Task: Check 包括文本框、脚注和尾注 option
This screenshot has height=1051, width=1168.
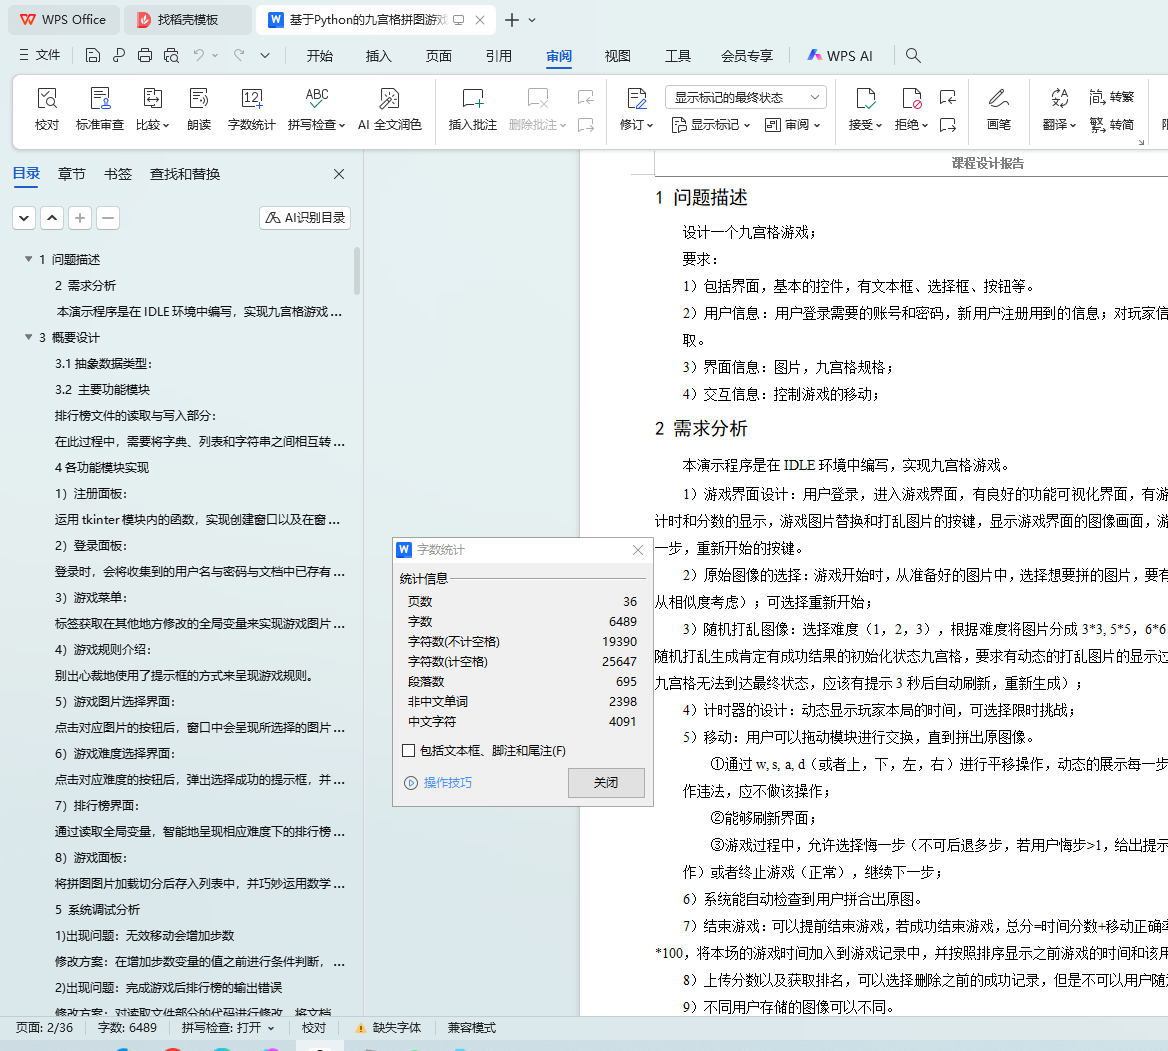Action: click(x=408, y=751)
